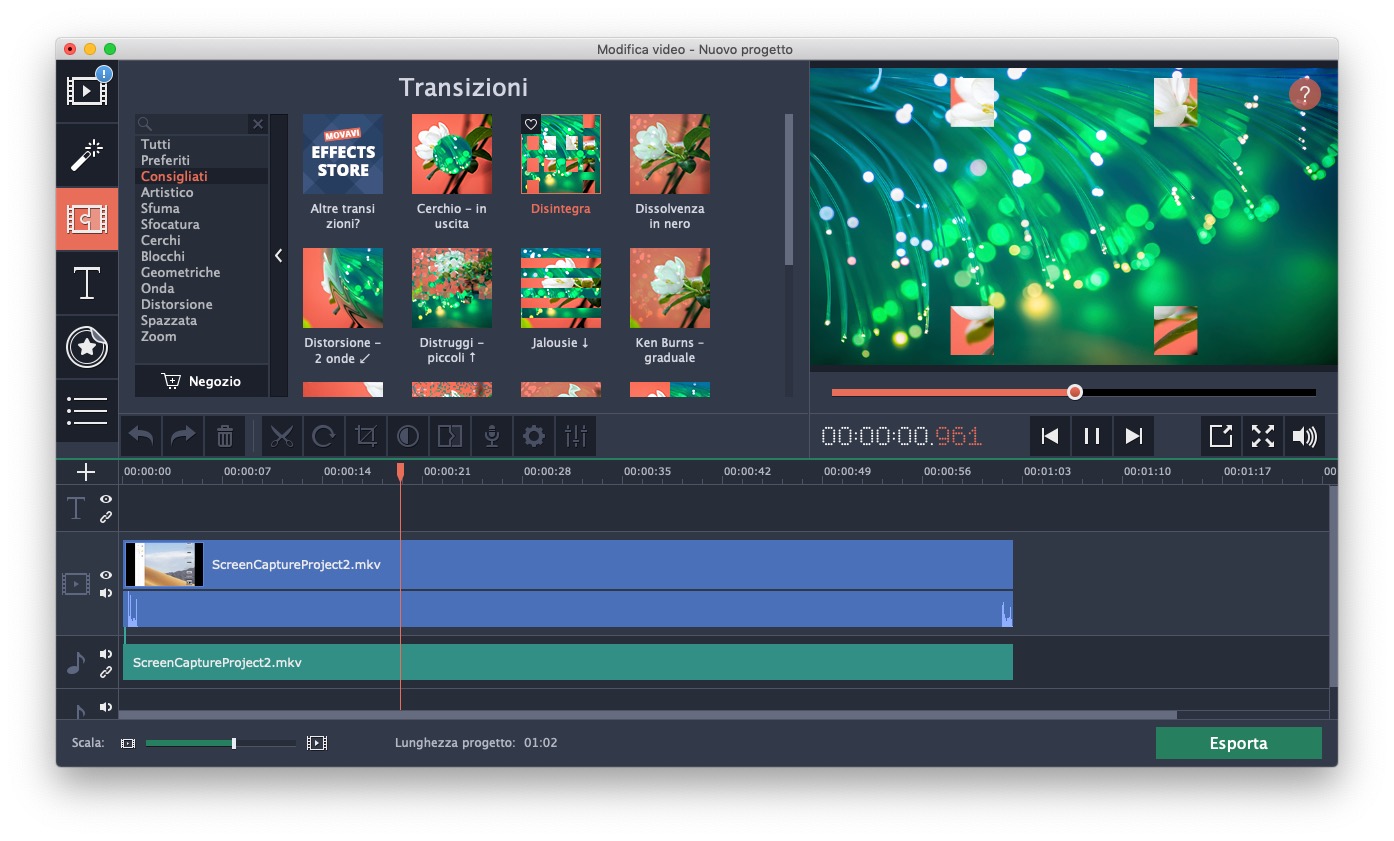Image resolution: width=1394 pixels, height=841 pixels.
Task: Select the Dissolvenza in nero transition
Action: (x=670, y=154)
